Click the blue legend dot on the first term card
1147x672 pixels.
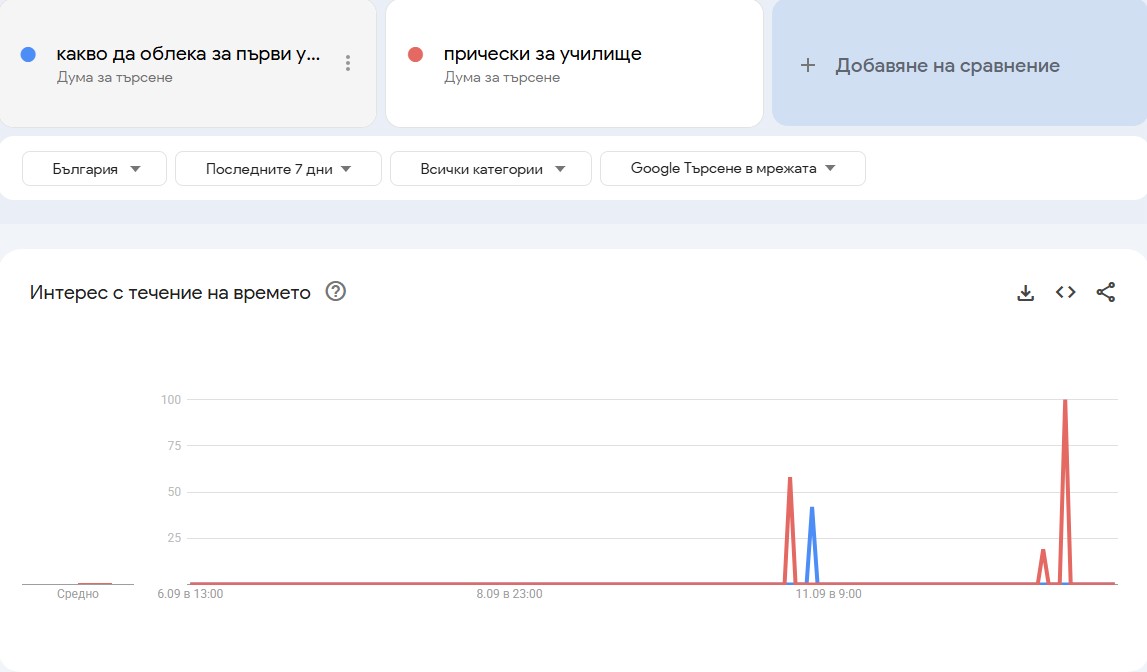28,53
